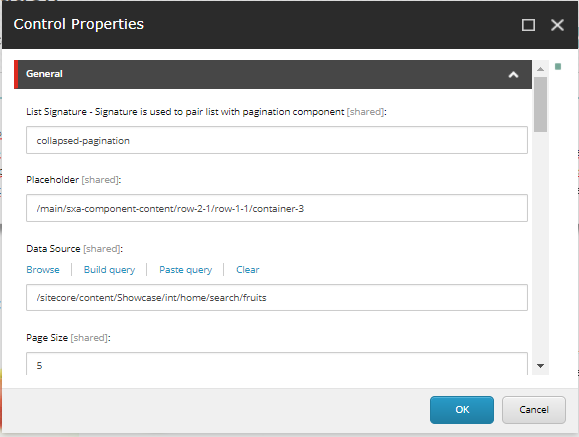Viewport: 579px width, 437px height.
Task: Click the Cancel button
Action: (x=534, y=410)
